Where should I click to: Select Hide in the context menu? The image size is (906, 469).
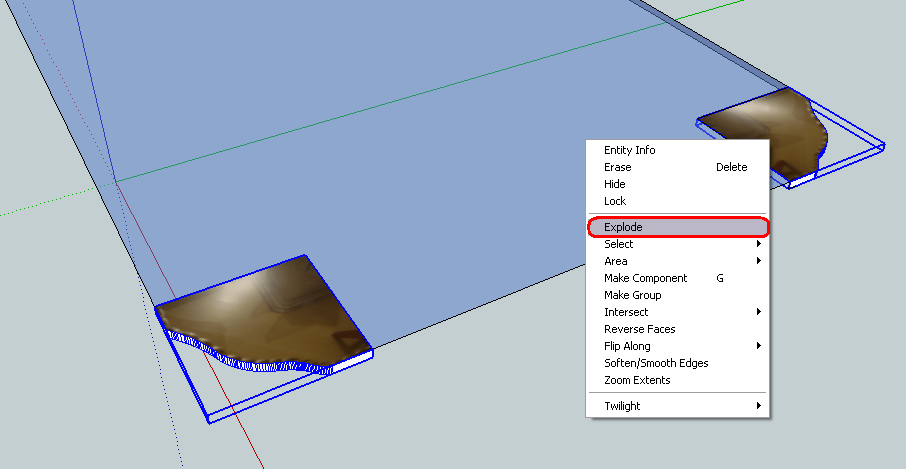click(677, 184)
